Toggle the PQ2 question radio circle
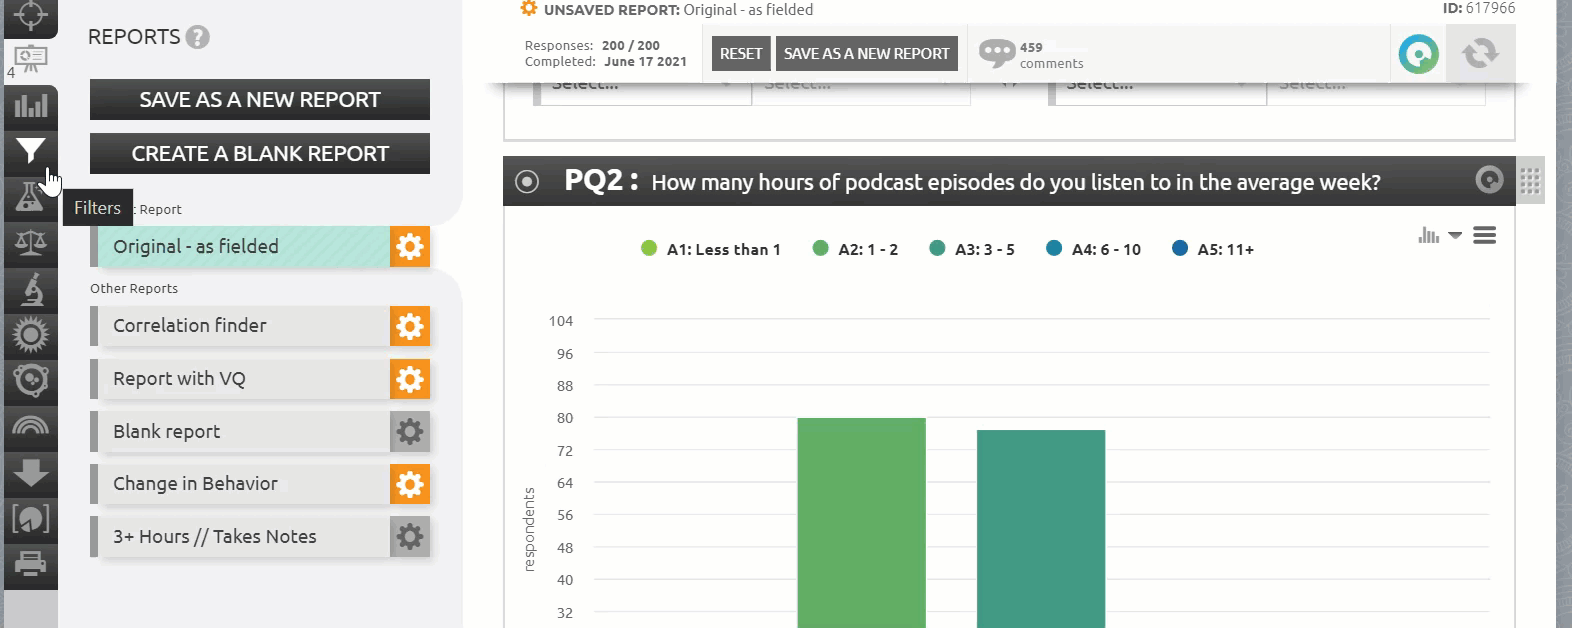The height and width of the screenshot is (628, 1572). pyautogui.click(x=527, y=182)
